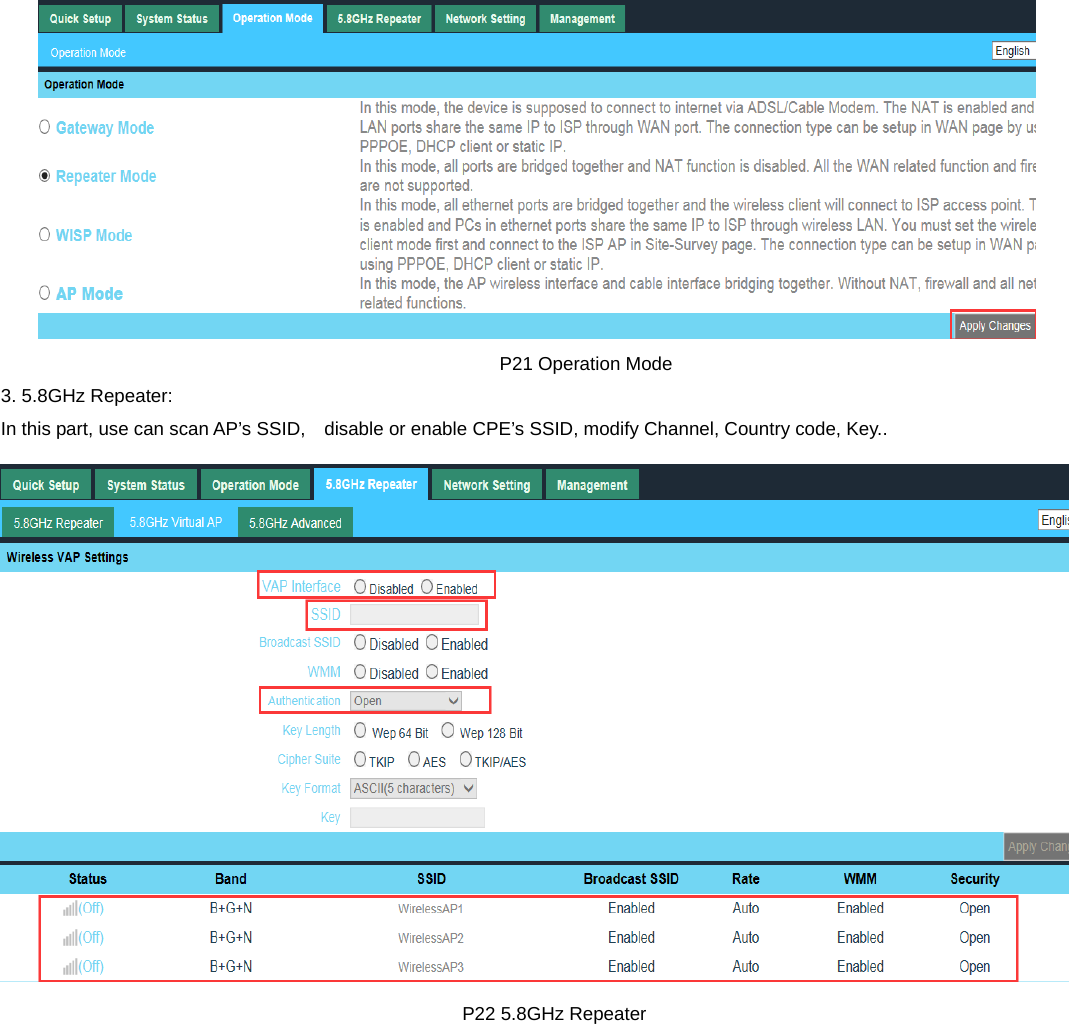Image resolution: width=1069 pixels, height=1024 pixels.
Task: Open the Authentication dropdown
Action: click(x=404, y=700)
